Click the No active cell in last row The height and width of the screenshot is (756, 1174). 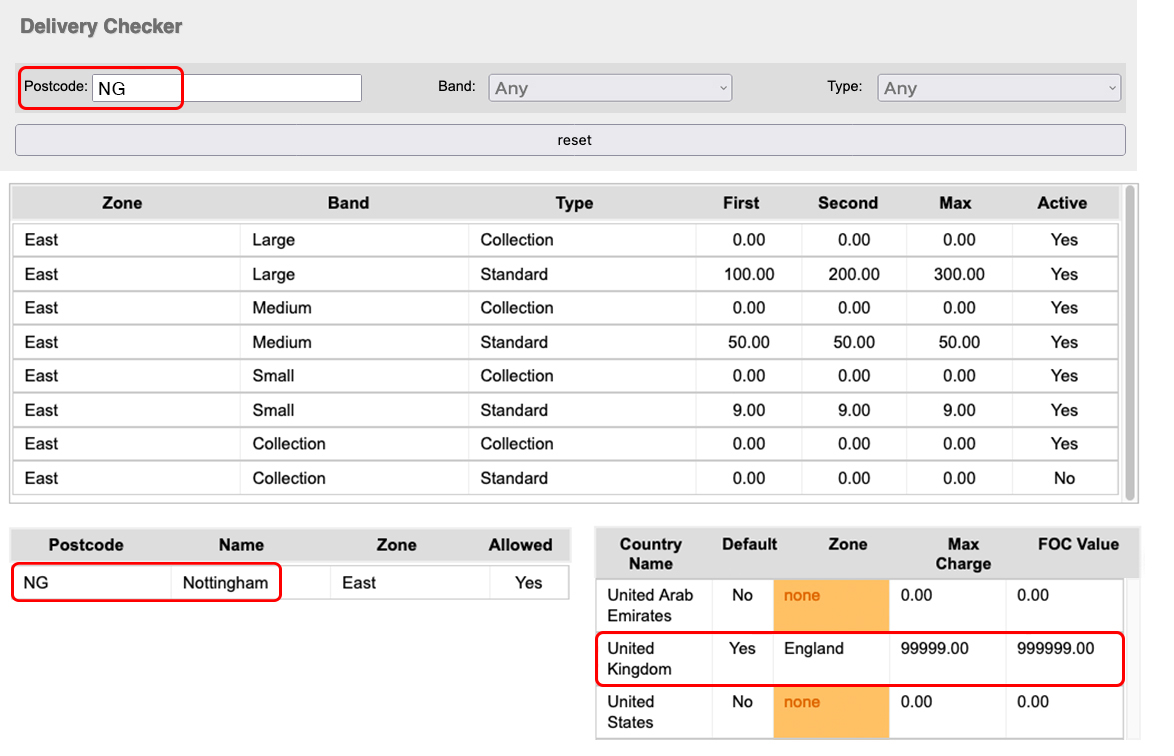pos(1062,477)
